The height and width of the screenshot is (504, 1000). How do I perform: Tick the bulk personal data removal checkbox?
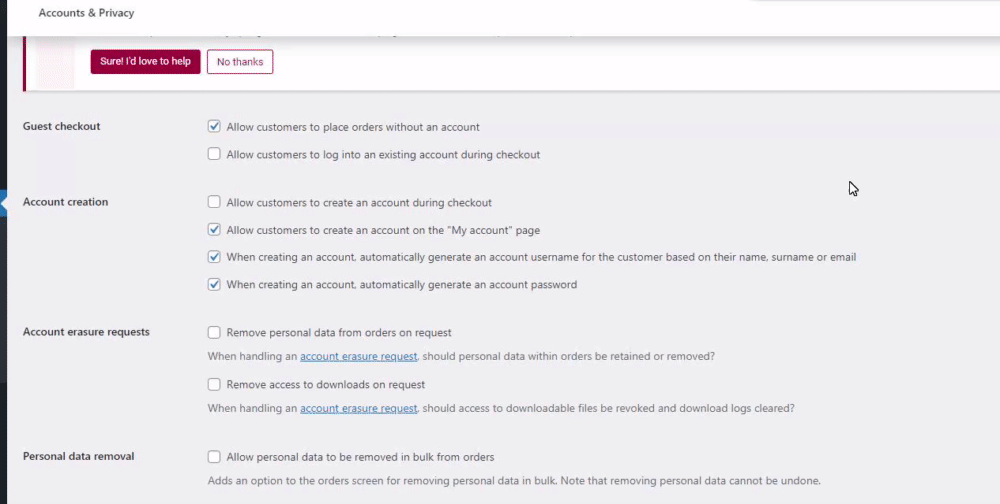[214, 457]
